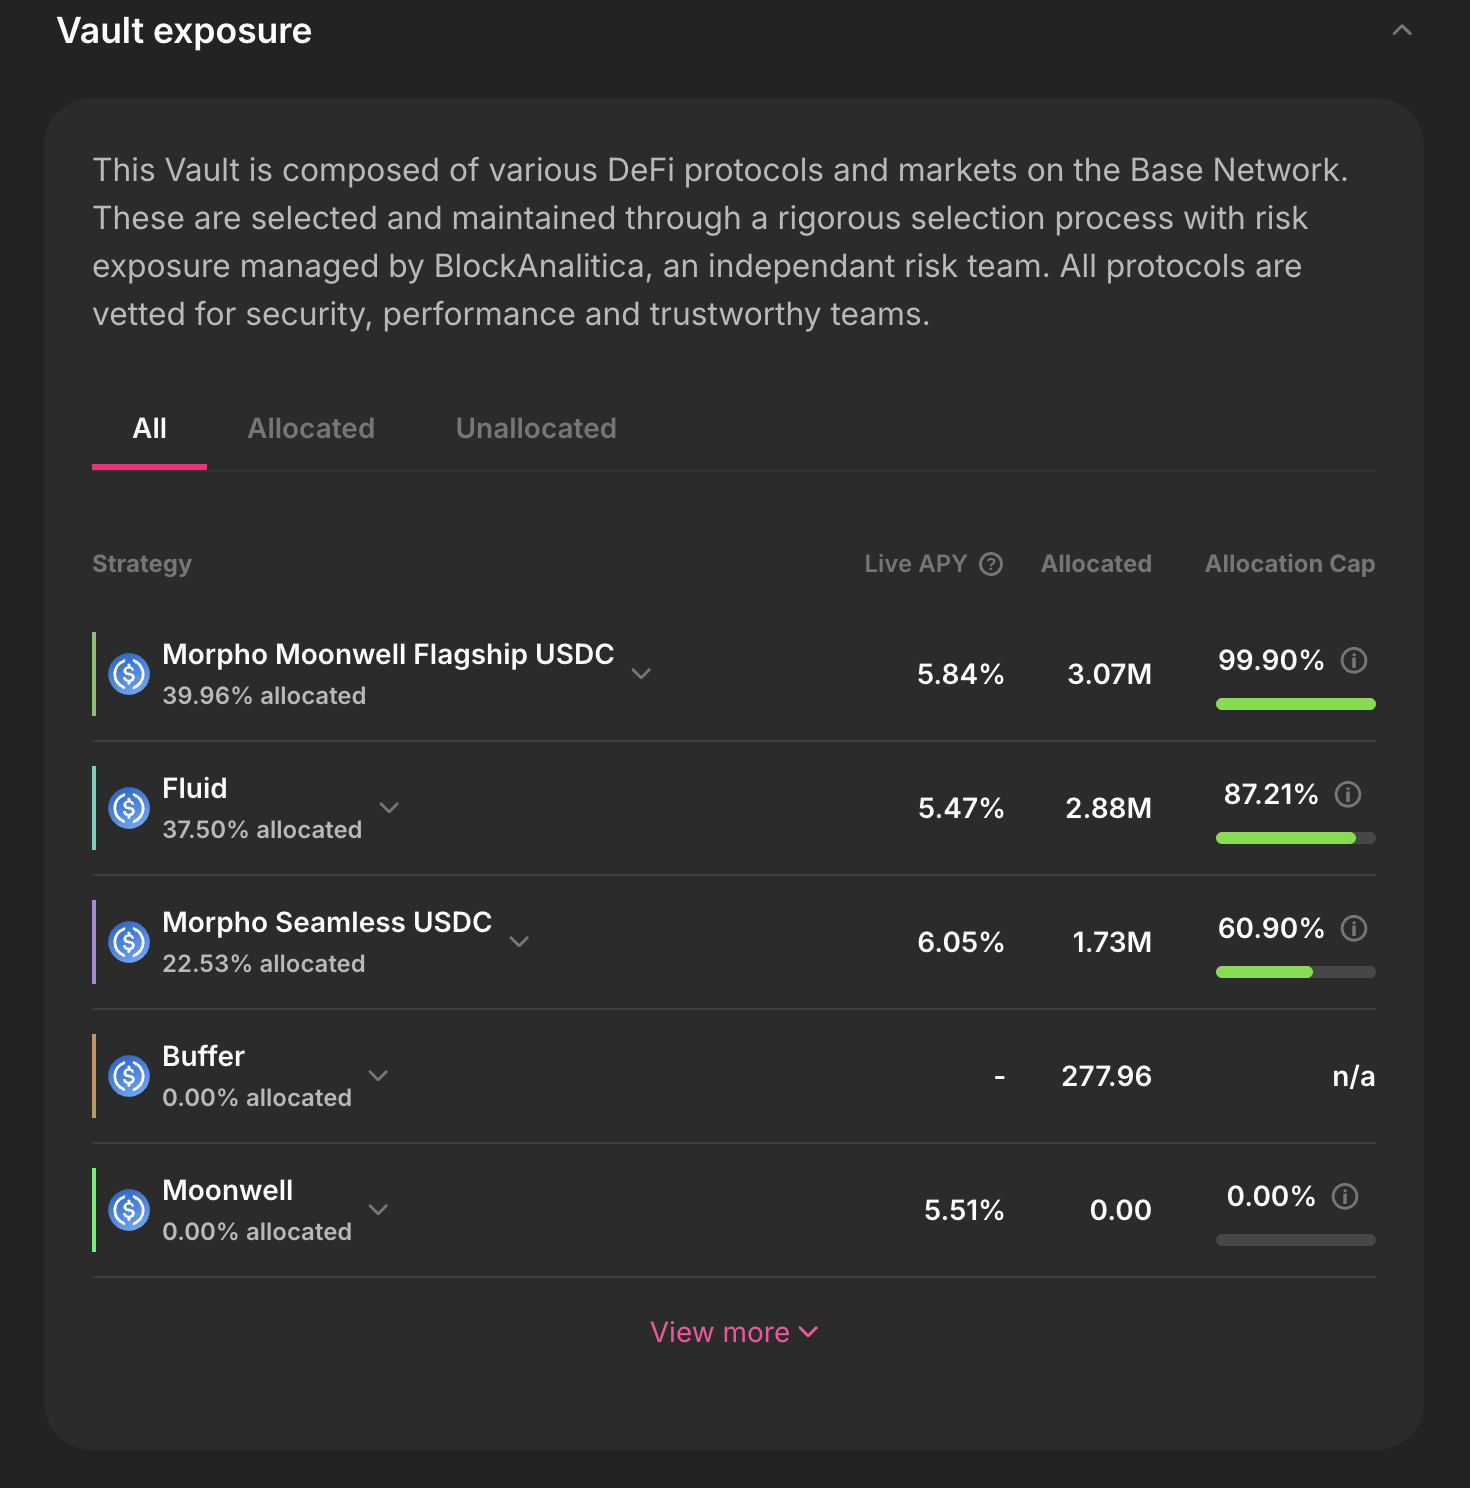This screenshot has height=1488, width=1470.
Task: Switch to the Allocated tab
Action: (x=311, y=429)
